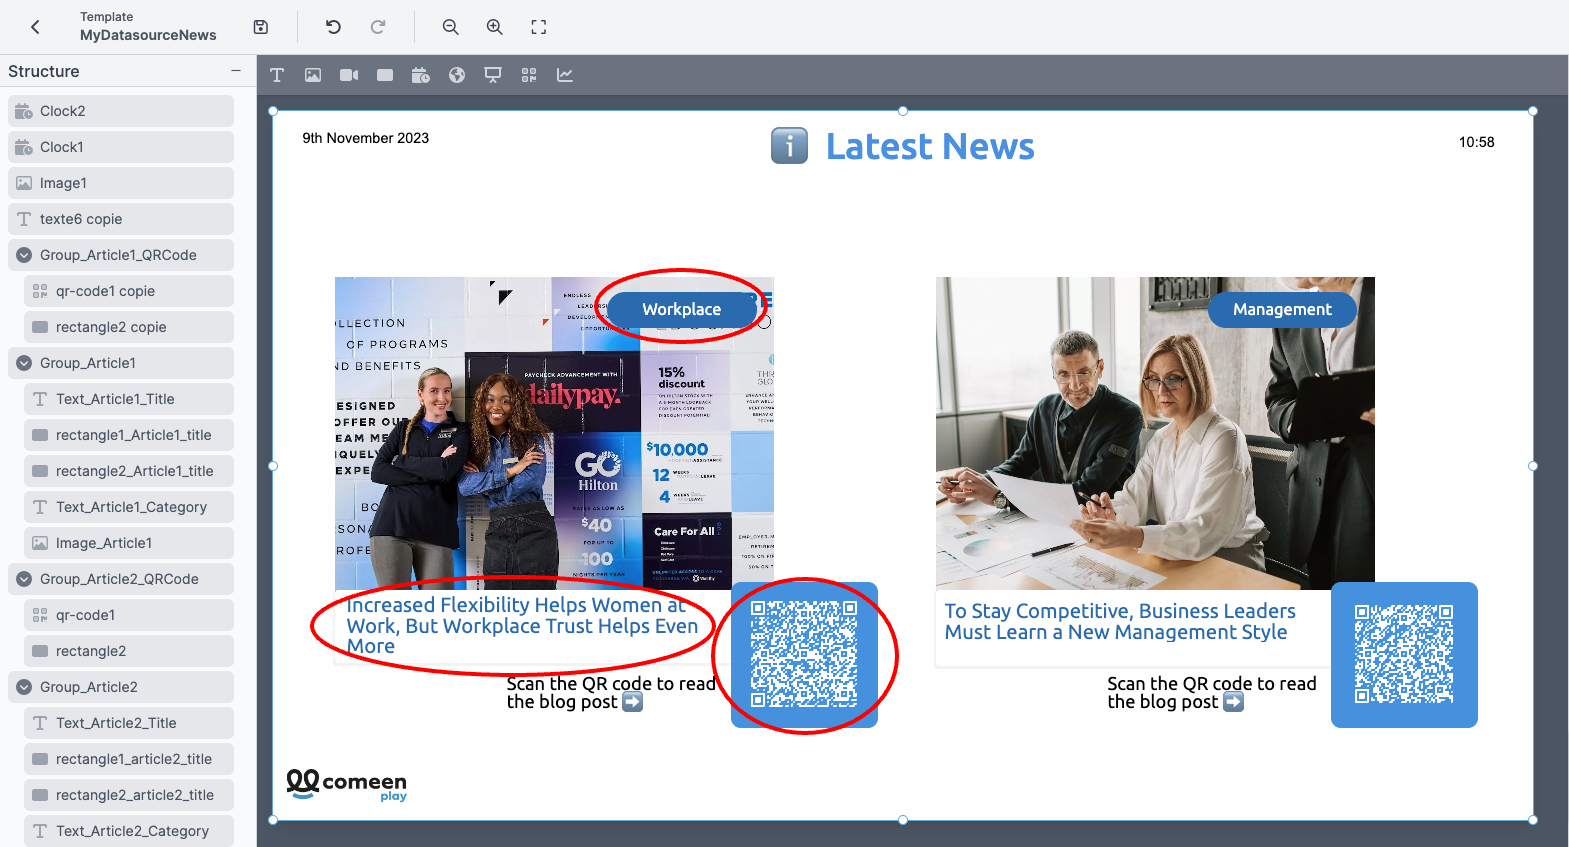Add a rectangle shape tool

tap(385, 75)
